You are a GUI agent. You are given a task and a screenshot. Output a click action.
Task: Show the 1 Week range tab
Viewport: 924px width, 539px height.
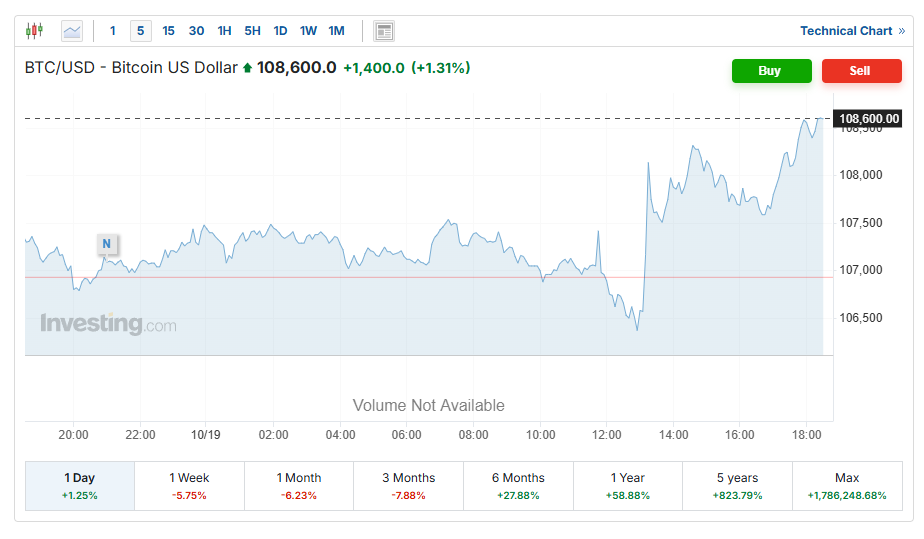(189, 485)
